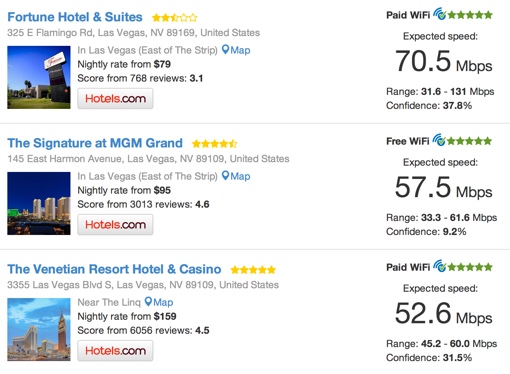The height and width of the screenshot is (374, 510).
Task: Open the Fortune Hotel sign thumbnail photo
Action: [x=39, y=77]
